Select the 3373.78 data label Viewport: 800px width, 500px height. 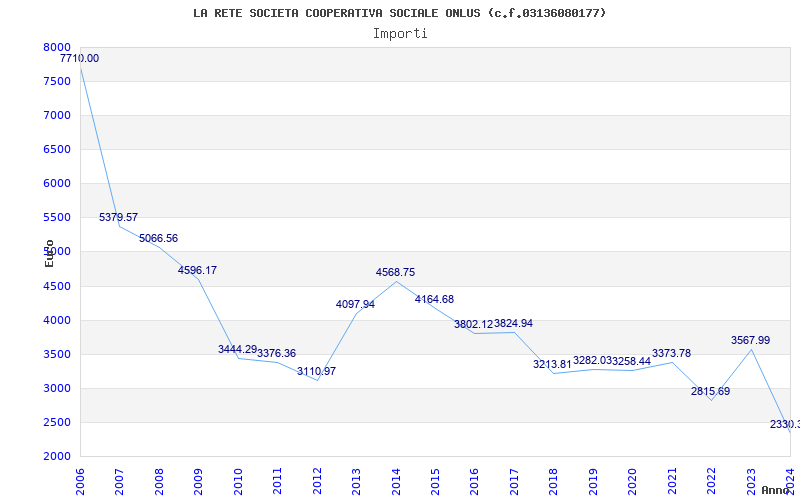pos(671,354)
